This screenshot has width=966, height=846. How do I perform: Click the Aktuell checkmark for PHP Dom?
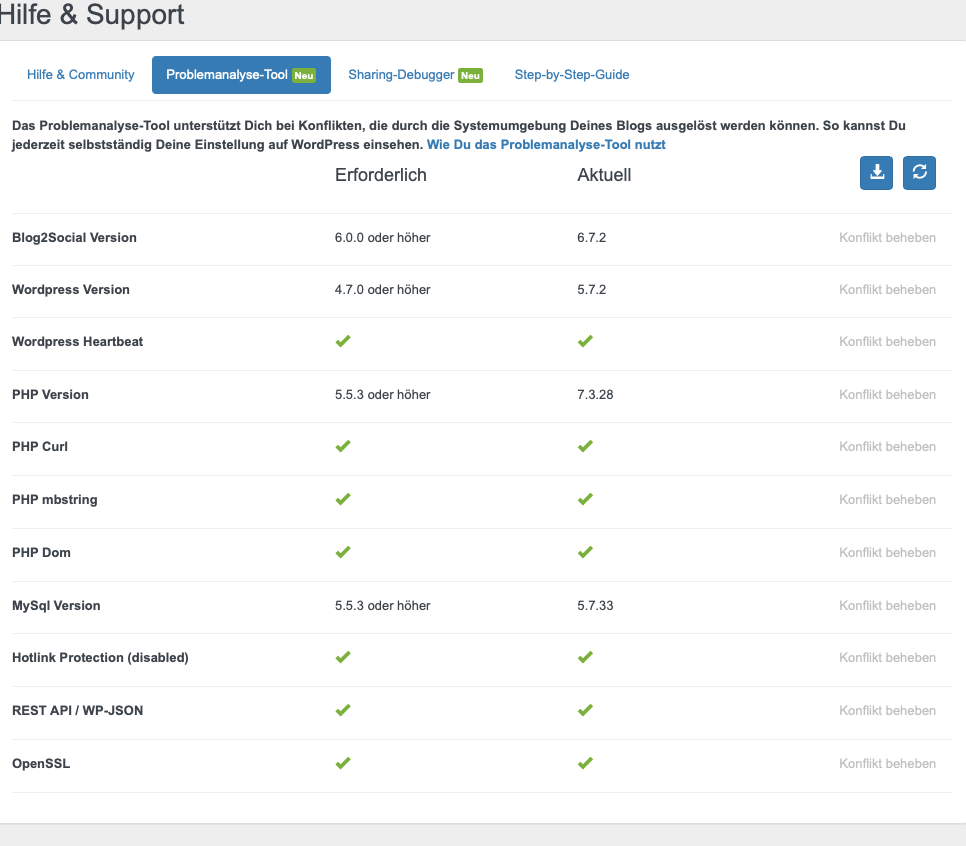pos(585,552)
